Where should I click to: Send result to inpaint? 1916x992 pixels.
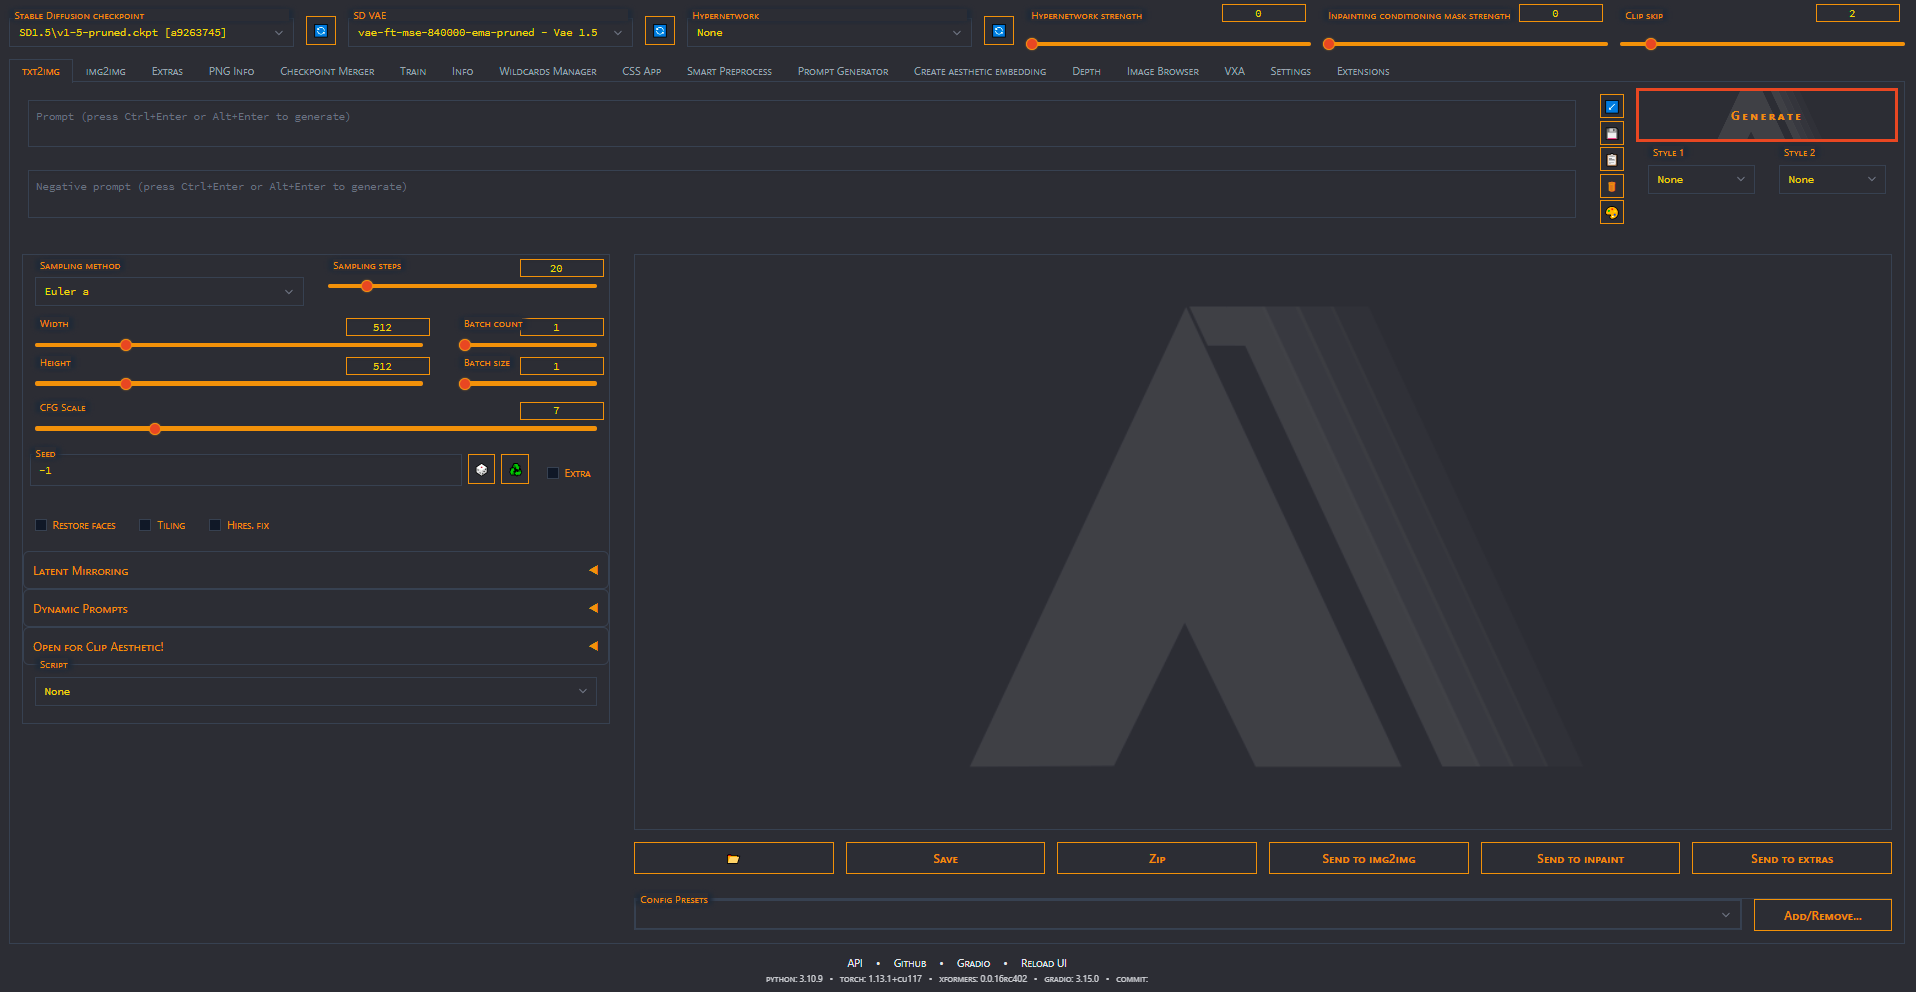point(1580,859)
